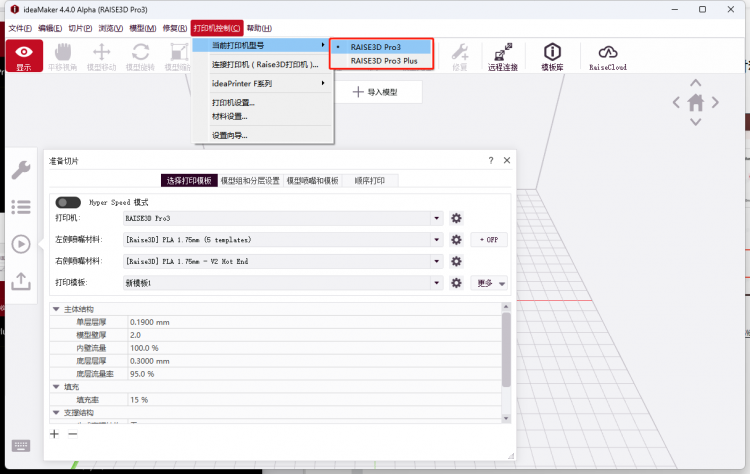
Task: Rotate view with the down arrow
Action: pyautogui.click(x=696, y=122)
